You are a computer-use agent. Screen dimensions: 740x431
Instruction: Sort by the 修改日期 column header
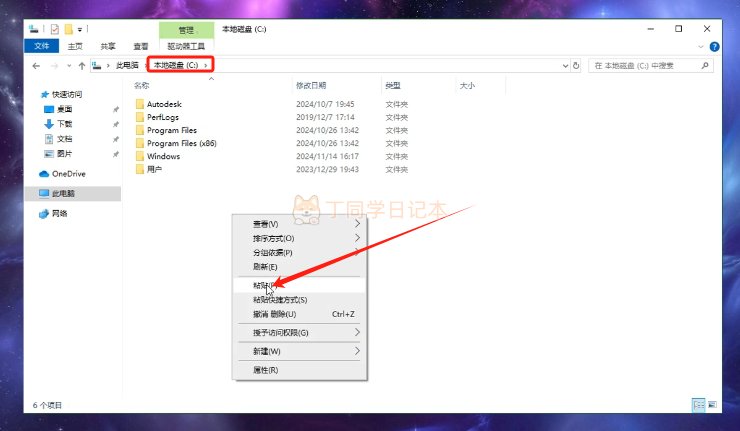(311, 85)
